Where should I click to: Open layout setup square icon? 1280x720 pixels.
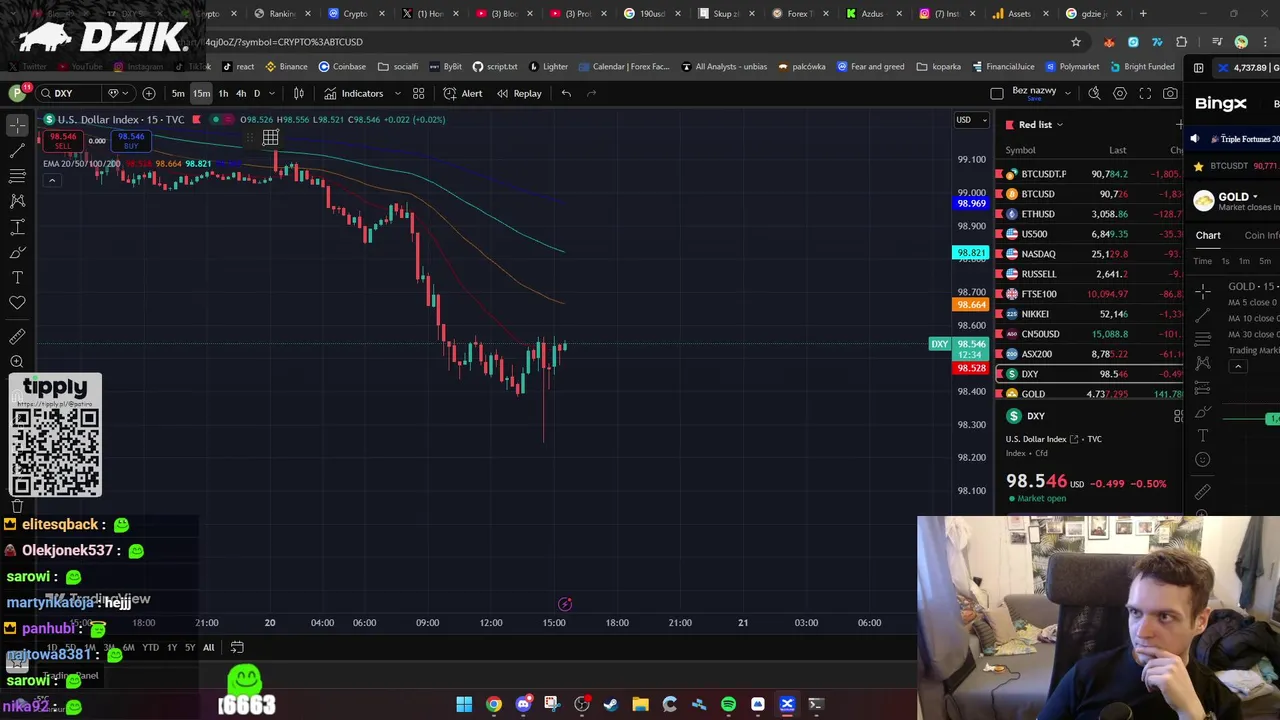pos(997,93)
